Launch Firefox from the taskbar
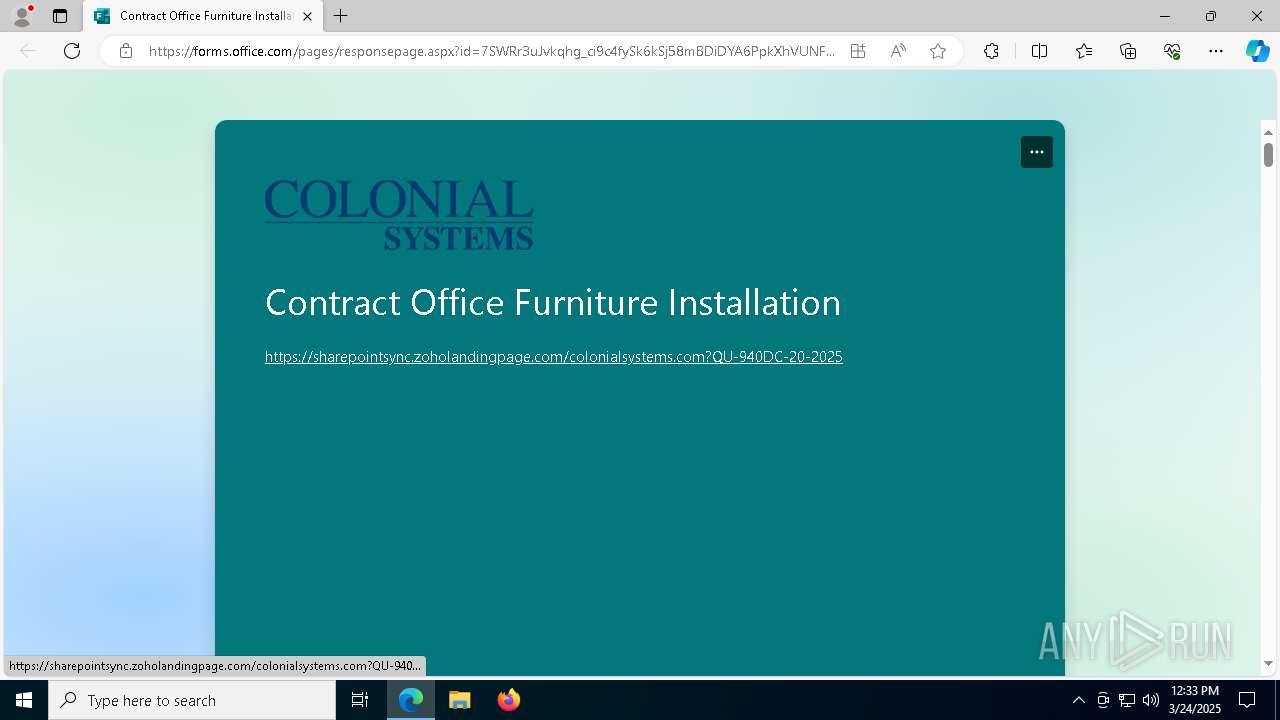 509,700
